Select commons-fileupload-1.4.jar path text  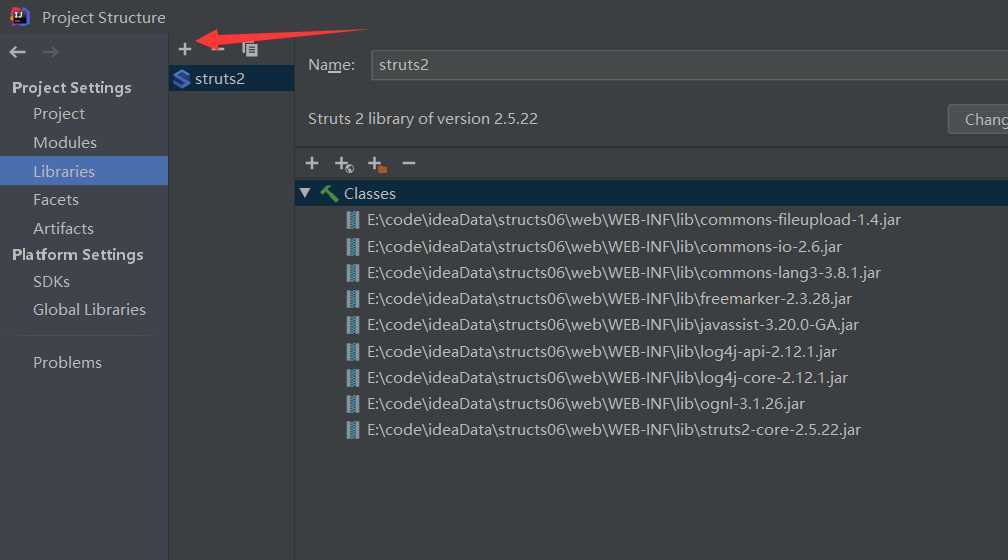pyautogui.click(x=634, y=220)
